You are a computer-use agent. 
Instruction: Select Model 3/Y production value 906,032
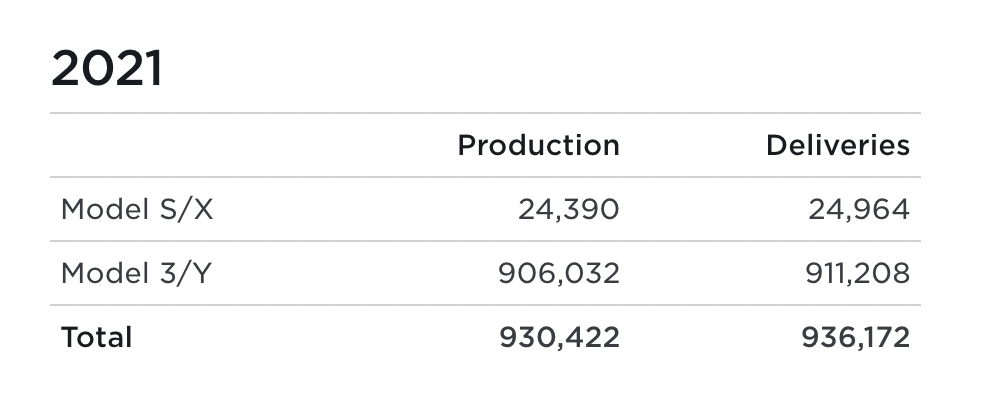click(558, 273)
